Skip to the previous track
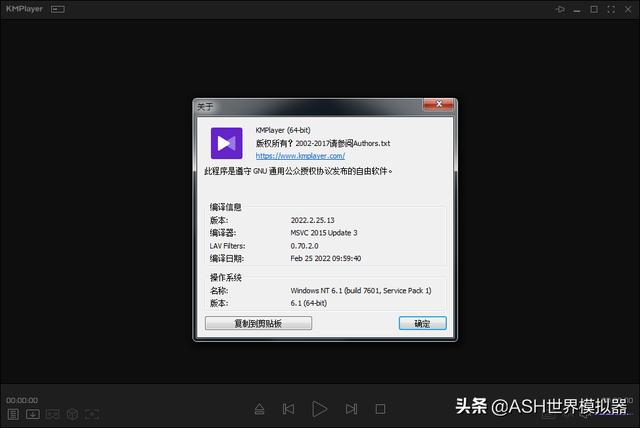Image resolution: width=640 pixels, height=428 pixels. (x=288, y=408)
